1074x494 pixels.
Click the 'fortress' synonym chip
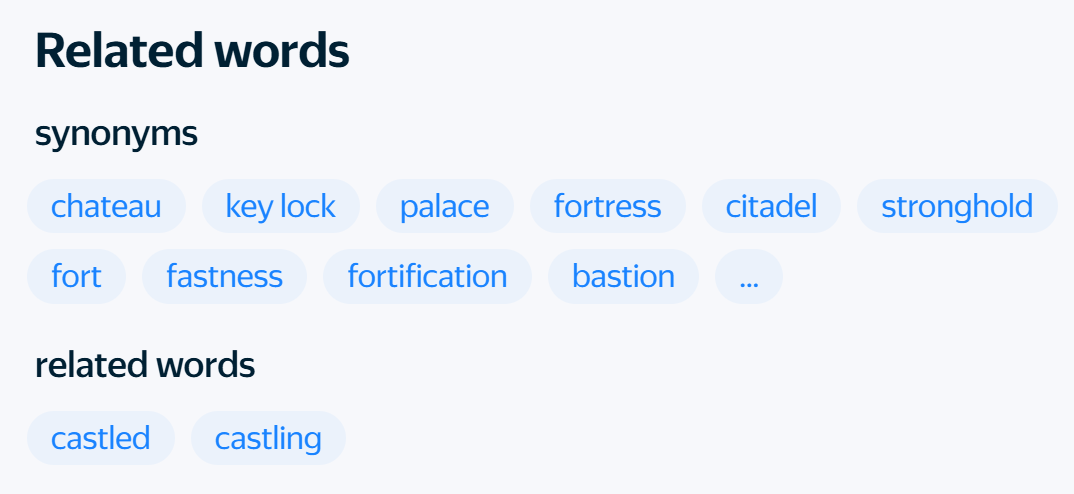coord(607,207)
